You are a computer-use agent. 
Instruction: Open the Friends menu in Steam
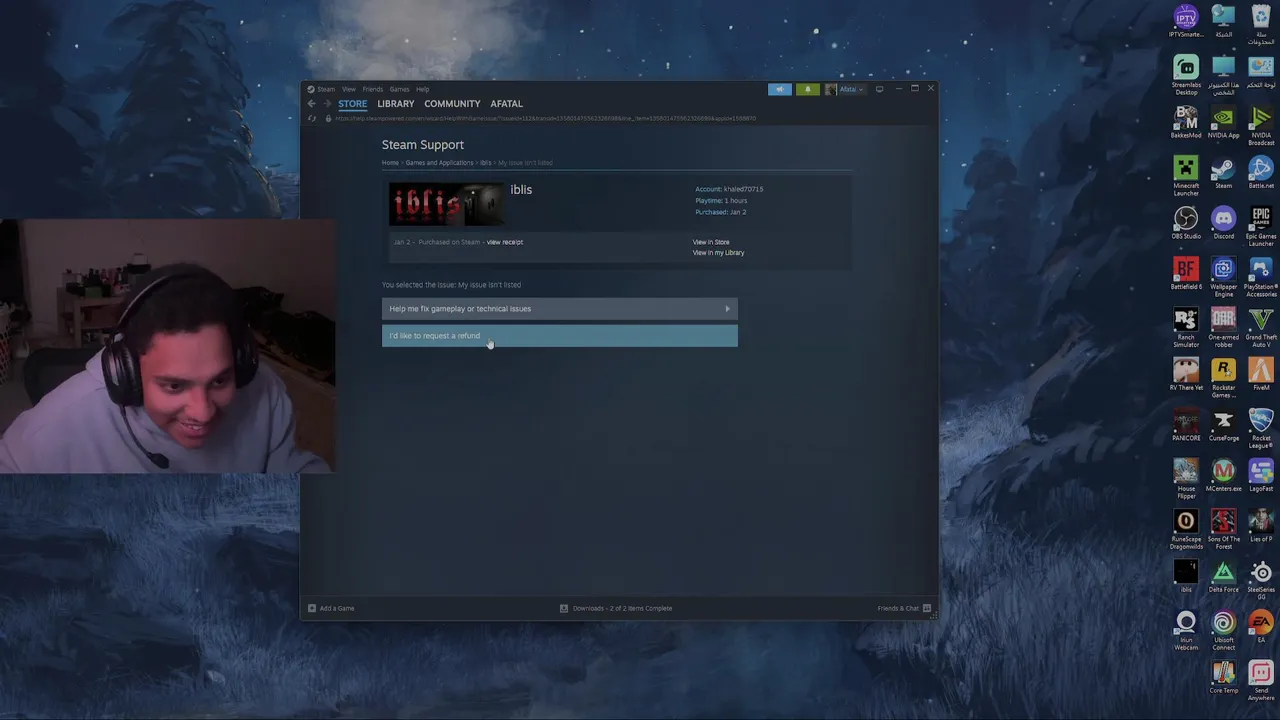tap(372, 89)
